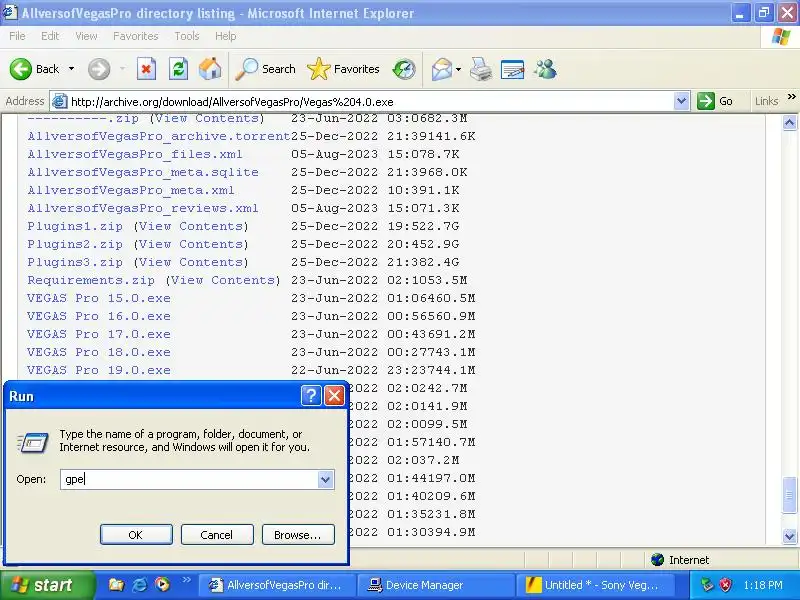
Task: Click the Open text field in Run
Action: pos(189,479)
